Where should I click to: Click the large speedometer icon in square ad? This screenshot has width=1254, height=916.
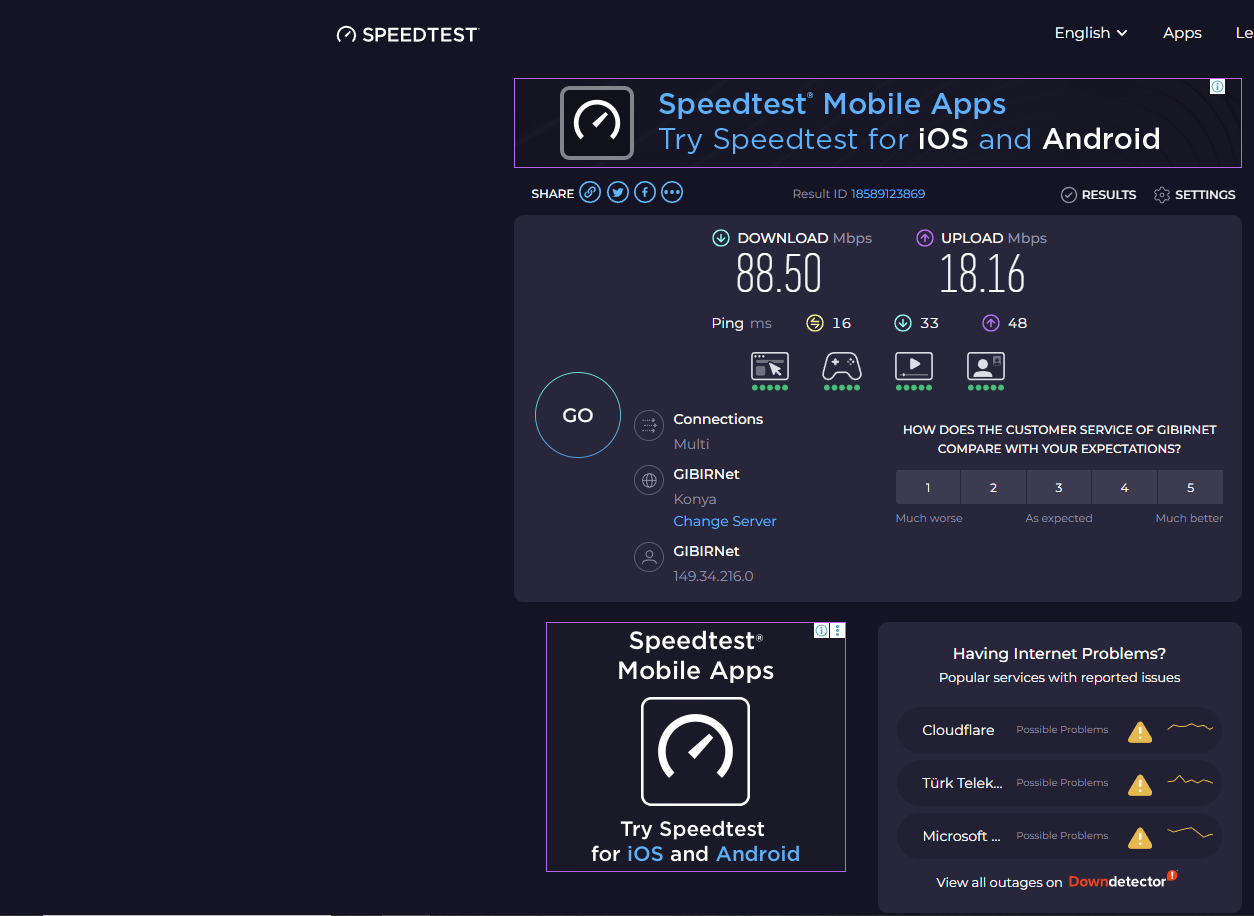[x=696, y=751]
